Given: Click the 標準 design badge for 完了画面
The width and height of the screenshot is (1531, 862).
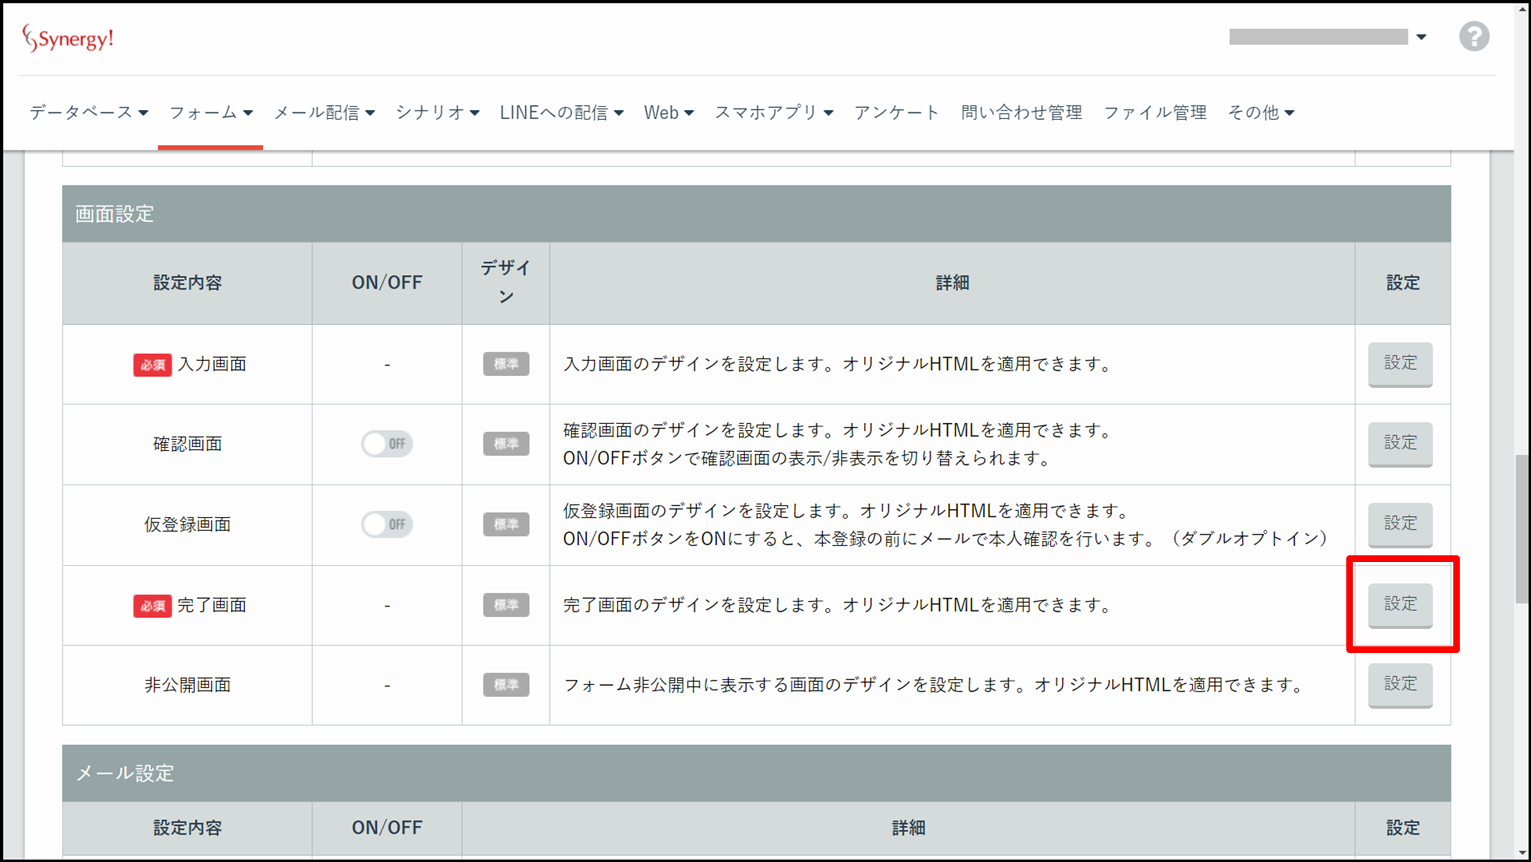Looking at the screenshot, I should (x=506, y=605).
